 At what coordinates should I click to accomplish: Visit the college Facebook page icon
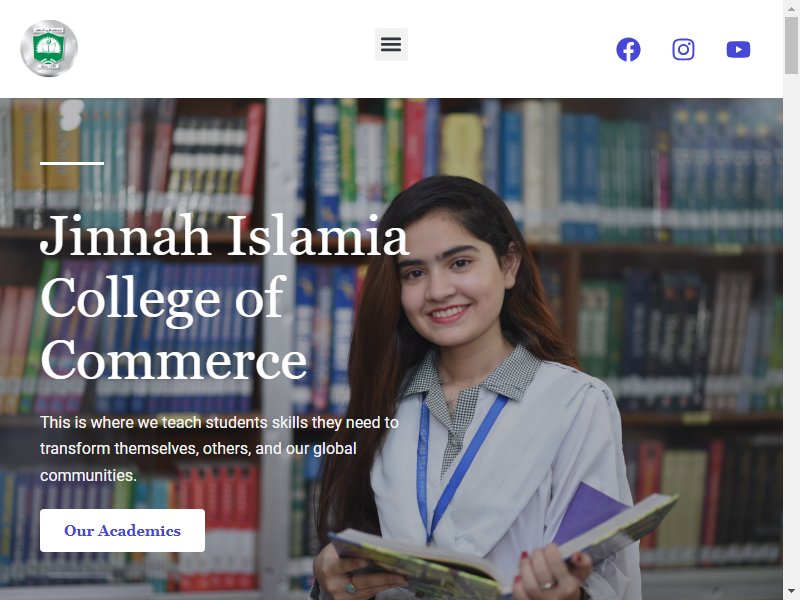[628, 49]
